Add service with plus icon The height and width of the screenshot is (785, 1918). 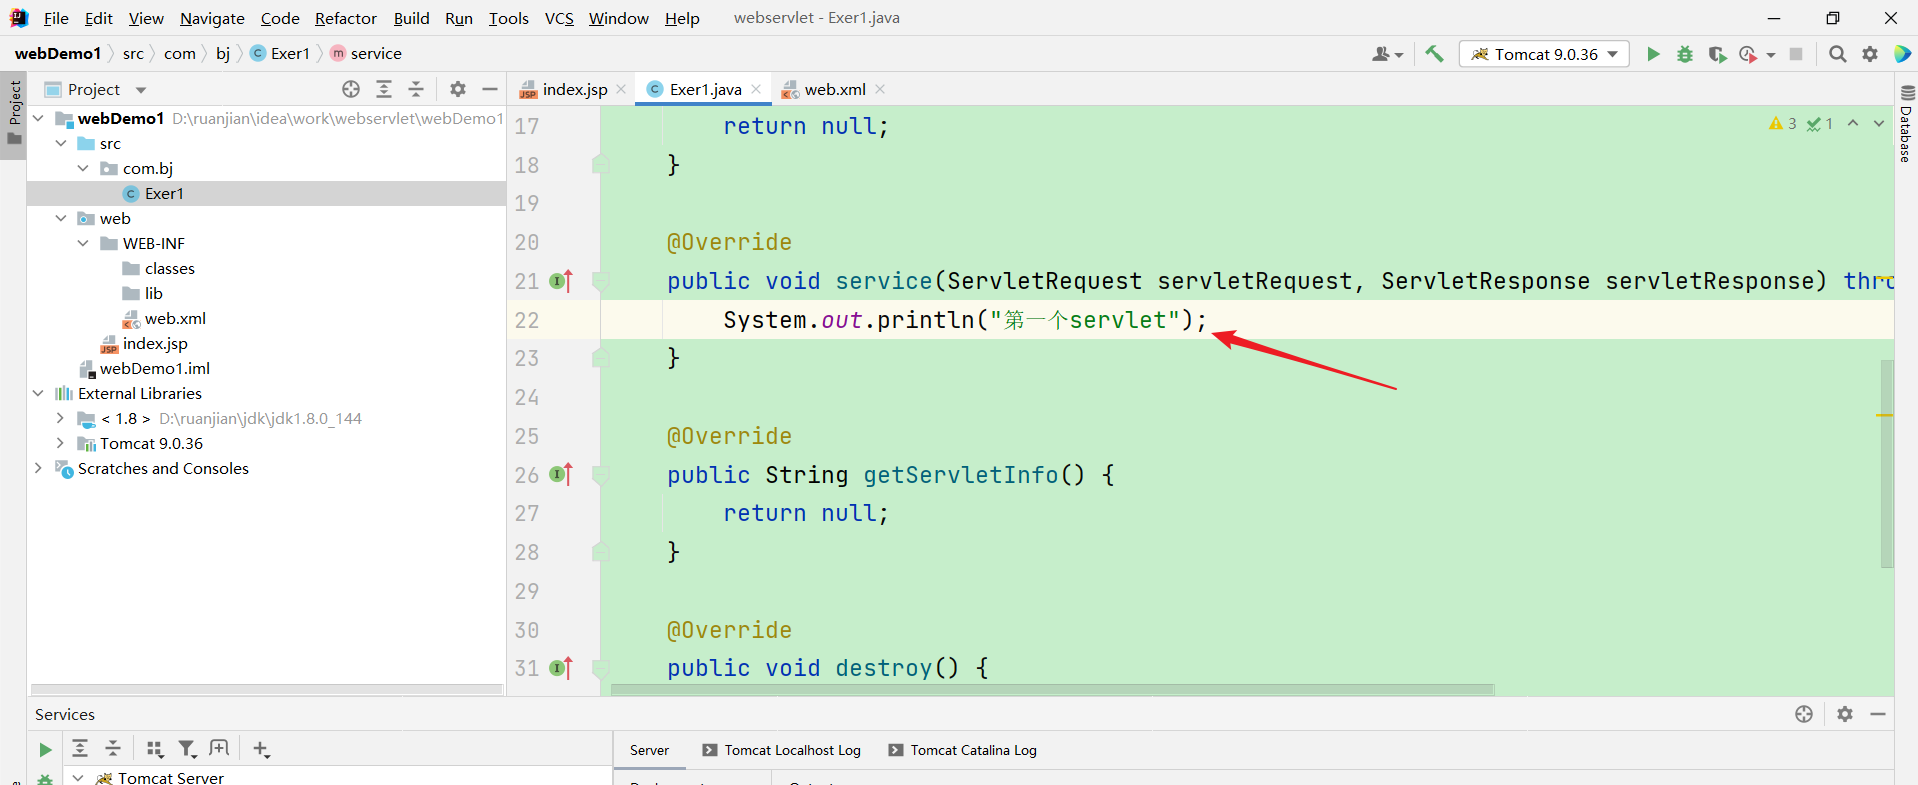[261, 748]
